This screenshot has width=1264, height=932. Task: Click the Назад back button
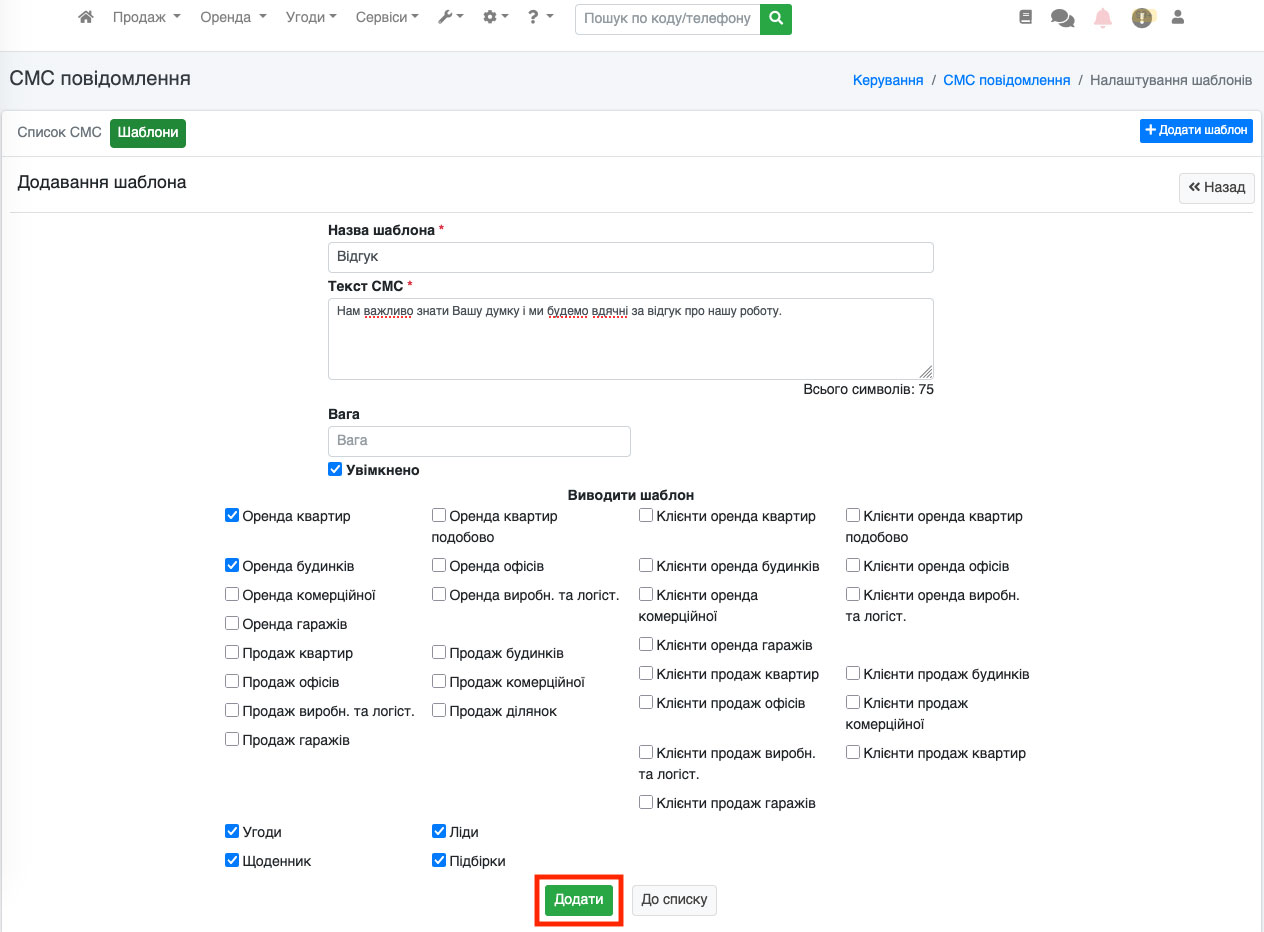click(x=1216, y=187)
